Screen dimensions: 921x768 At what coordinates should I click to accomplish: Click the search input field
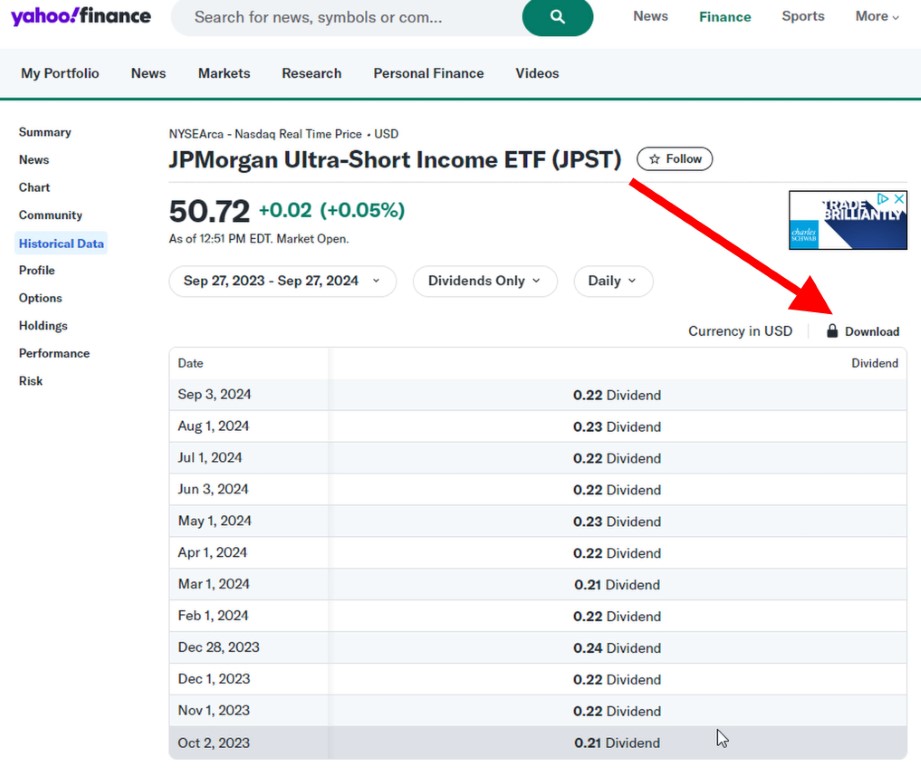[347, 17]
